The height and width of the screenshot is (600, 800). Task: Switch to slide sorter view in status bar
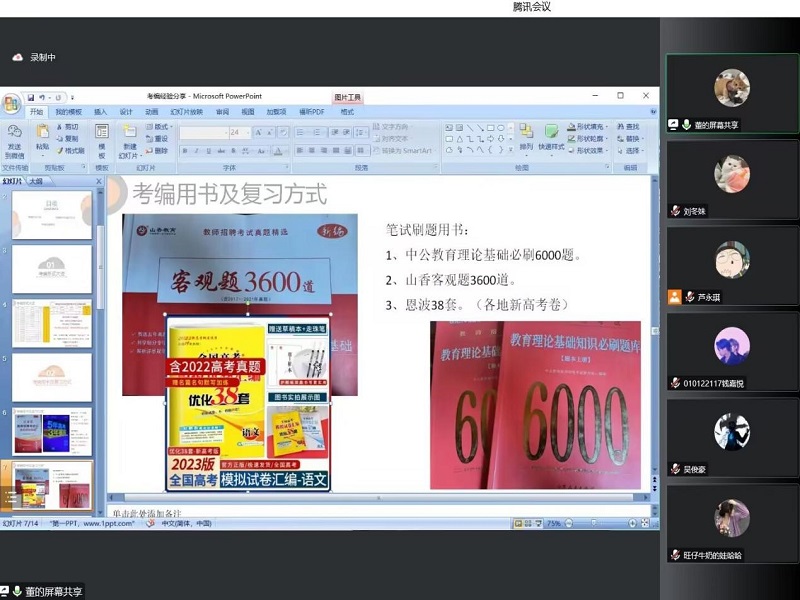click(528, 523)
